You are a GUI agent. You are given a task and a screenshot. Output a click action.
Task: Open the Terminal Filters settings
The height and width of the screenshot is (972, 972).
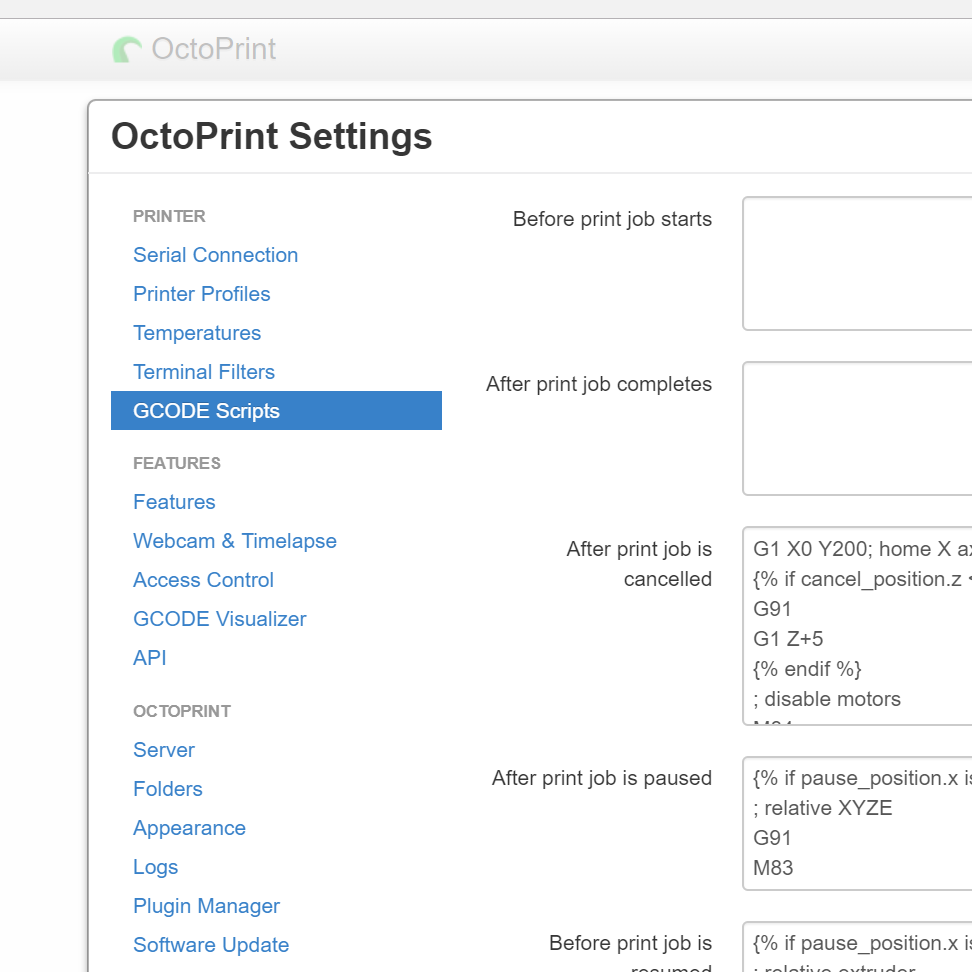(x=203, y=372)
